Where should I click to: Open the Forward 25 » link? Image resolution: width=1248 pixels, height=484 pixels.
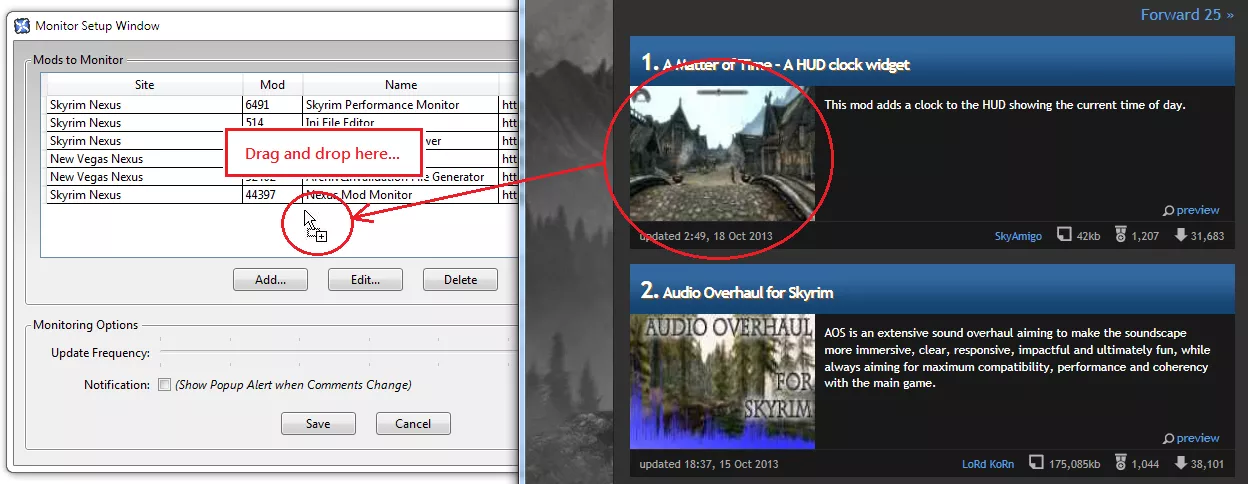pyautogui.click(x=1187, y=15)
